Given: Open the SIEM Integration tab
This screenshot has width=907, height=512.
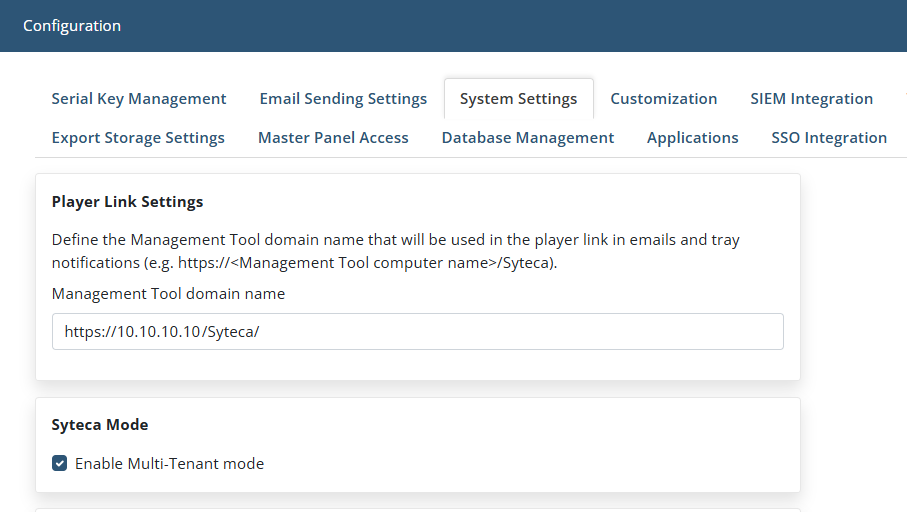Looking at the screenshot, I should point(812,99).
